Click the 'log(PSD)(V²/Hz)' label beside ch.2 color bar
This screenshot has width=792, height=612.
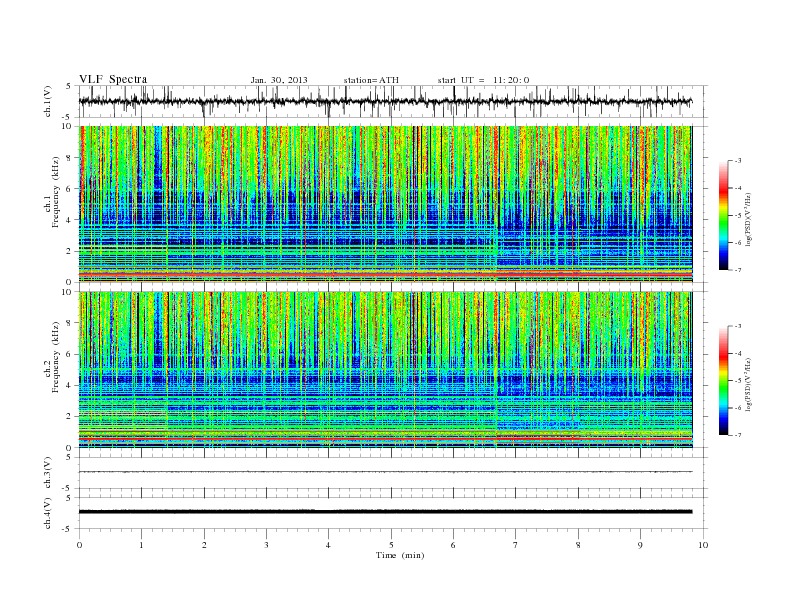[748, 383]
